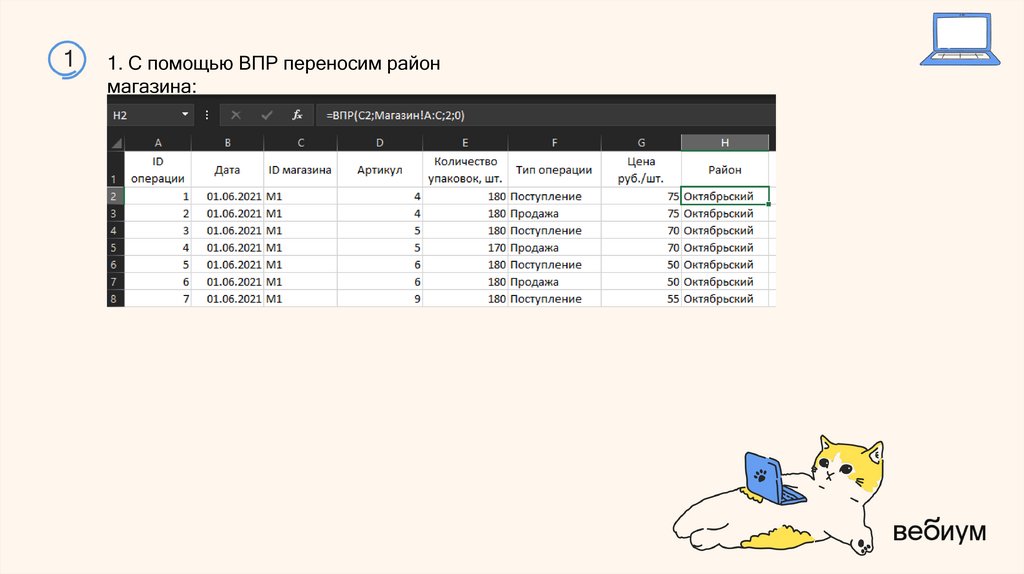The image size is (1024, 574).
Task: Select row 8 header
Action: (x=116, y=298)
